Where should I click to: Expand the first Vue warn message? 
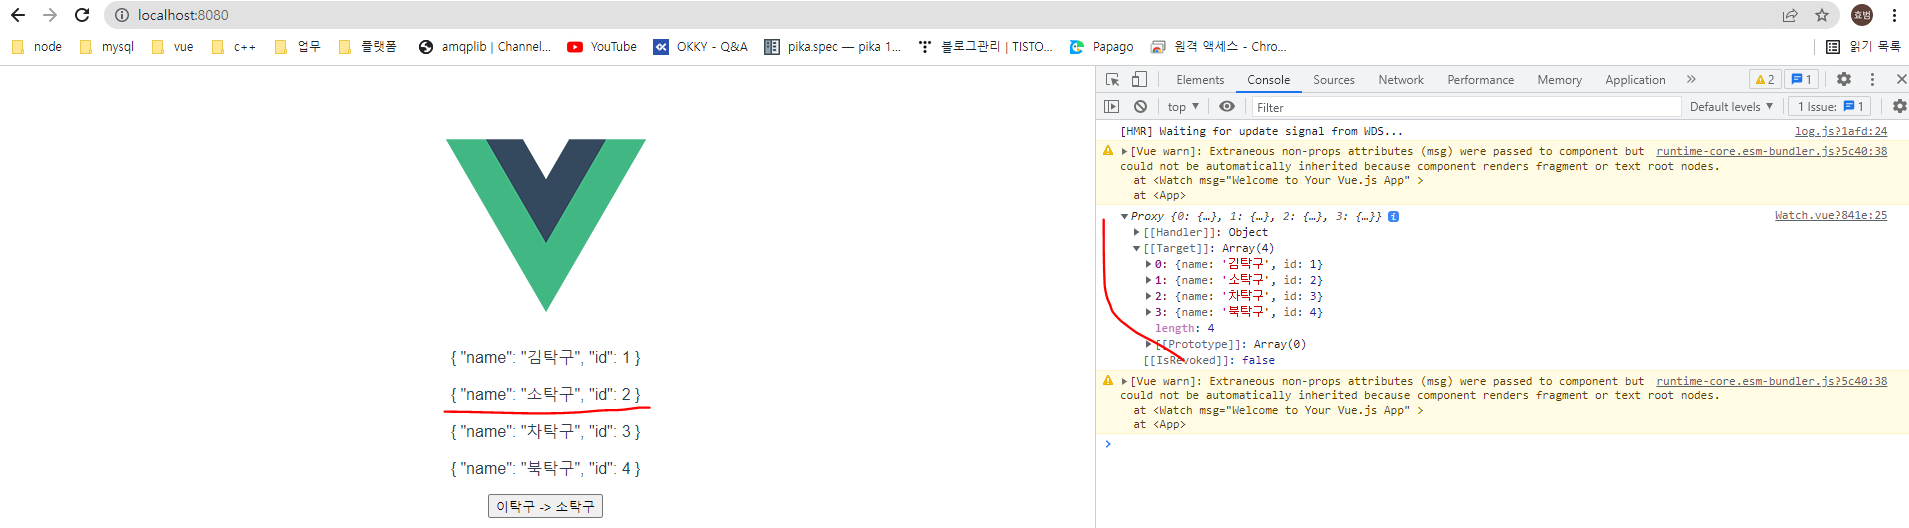[x=1124, y=152]
